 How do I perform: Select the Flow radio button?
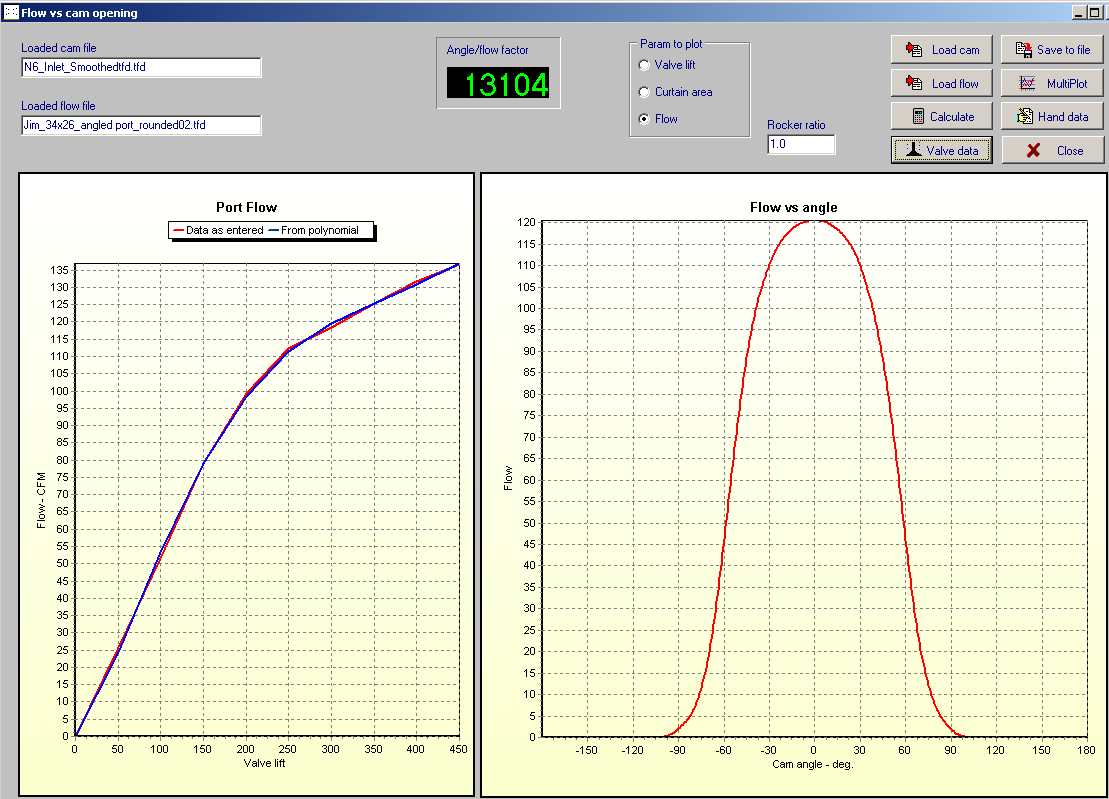coord(644,119)
